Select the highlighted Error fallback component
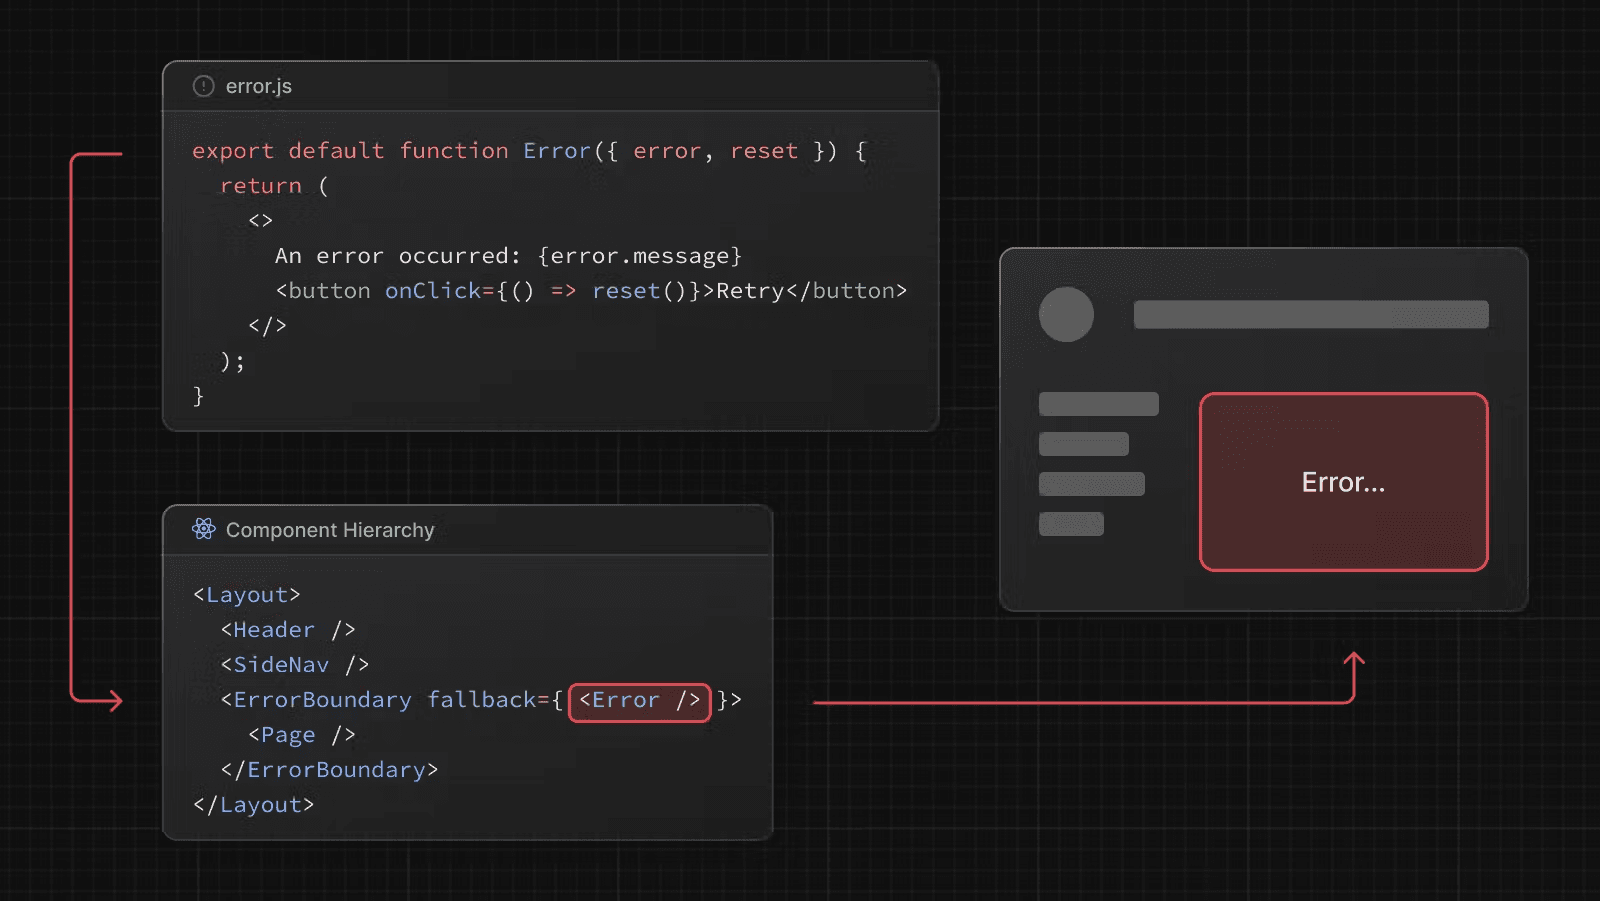1600x901 pixels. click(639, 700)
